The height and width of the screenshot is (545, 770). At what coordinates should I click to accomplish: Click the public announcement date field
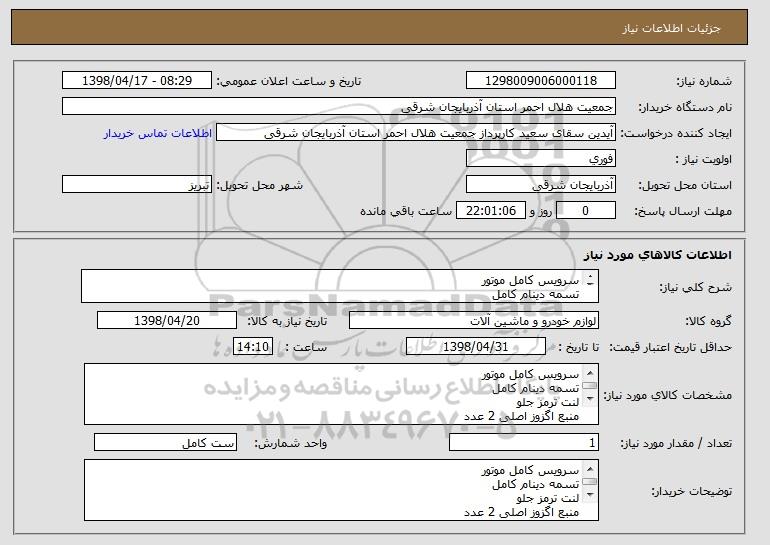click(137, 81)
